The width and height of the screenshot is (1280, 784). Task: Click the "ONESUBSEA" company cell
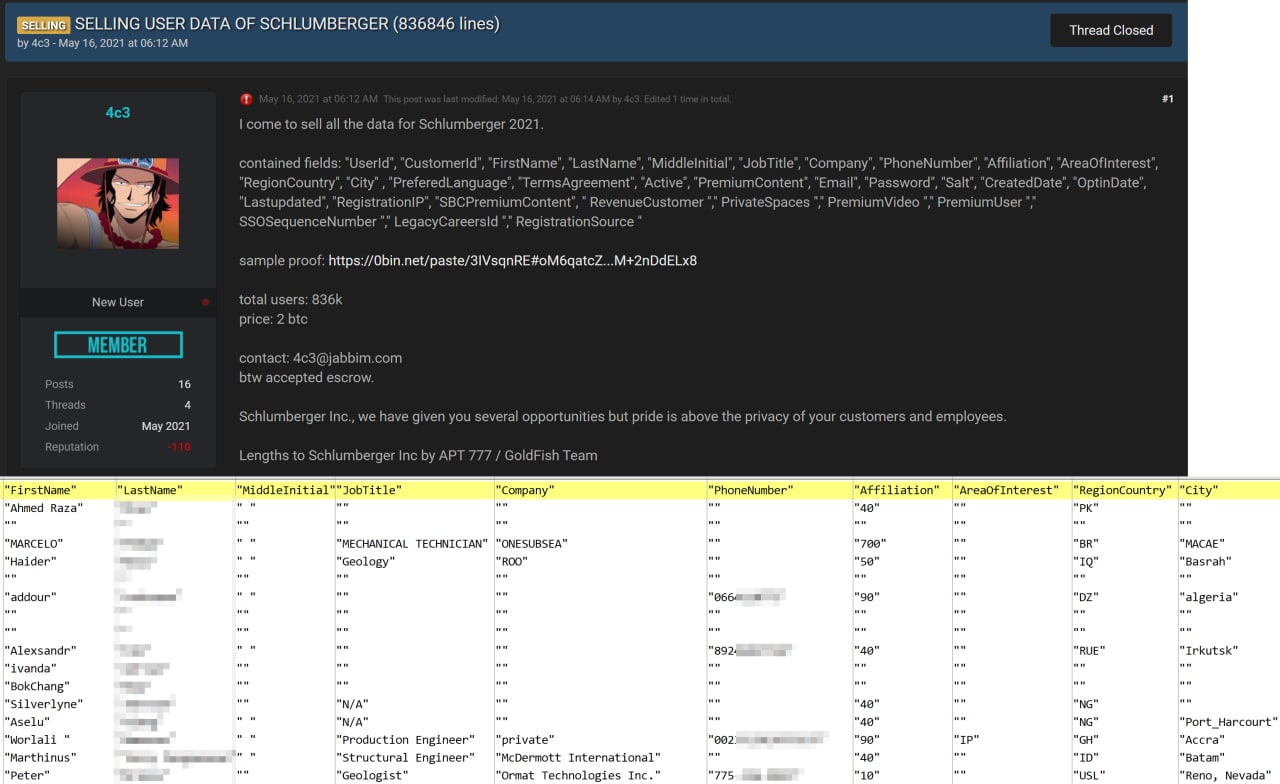coord(532,544)
